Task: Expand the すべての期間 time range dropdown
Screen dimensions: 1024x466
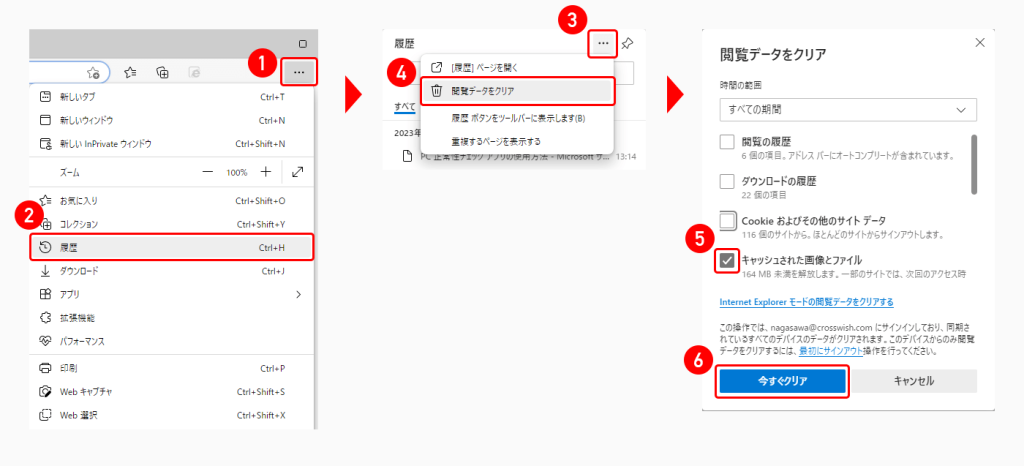Action: click(x=847, y=109)
